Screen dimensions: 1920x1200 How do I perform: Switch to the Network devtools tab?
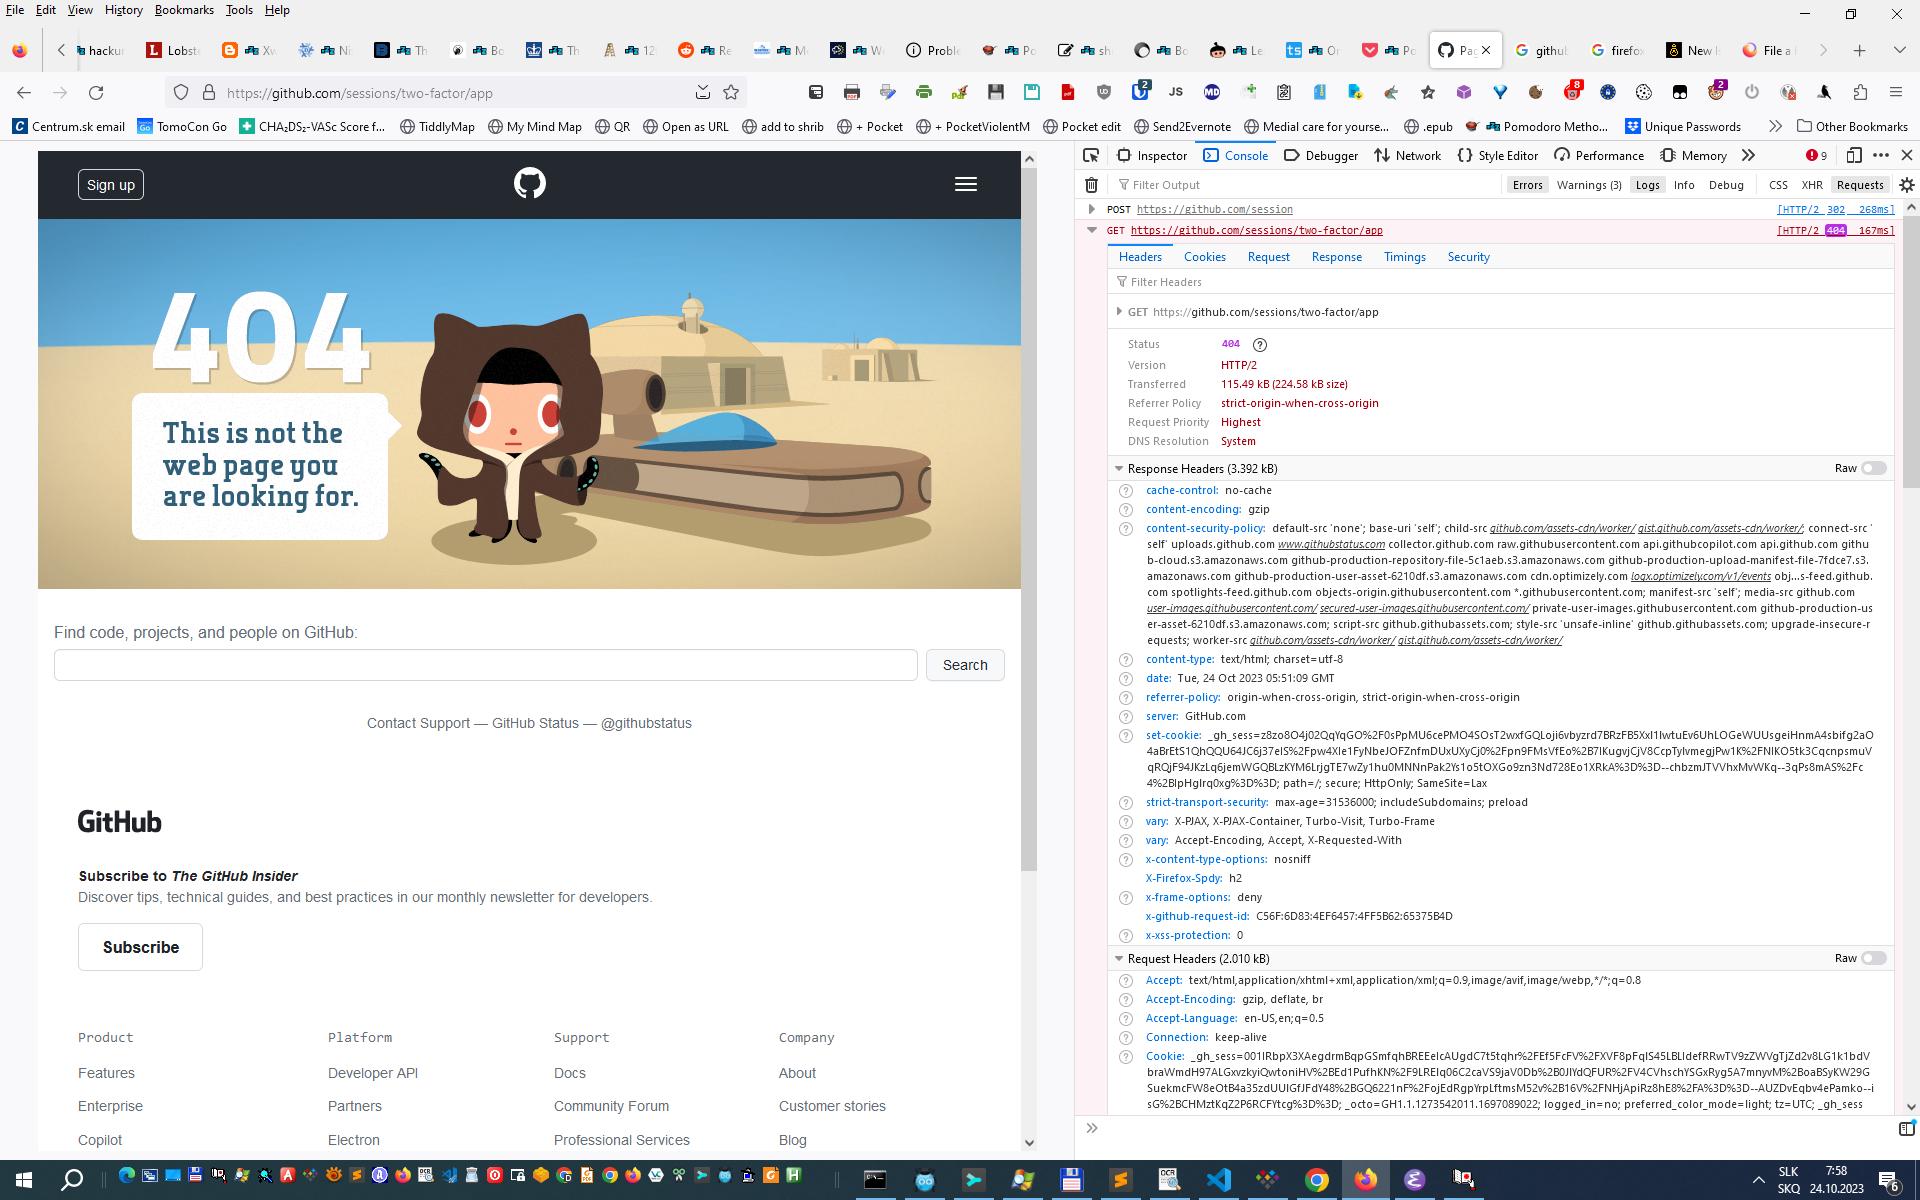point(1407,155)
